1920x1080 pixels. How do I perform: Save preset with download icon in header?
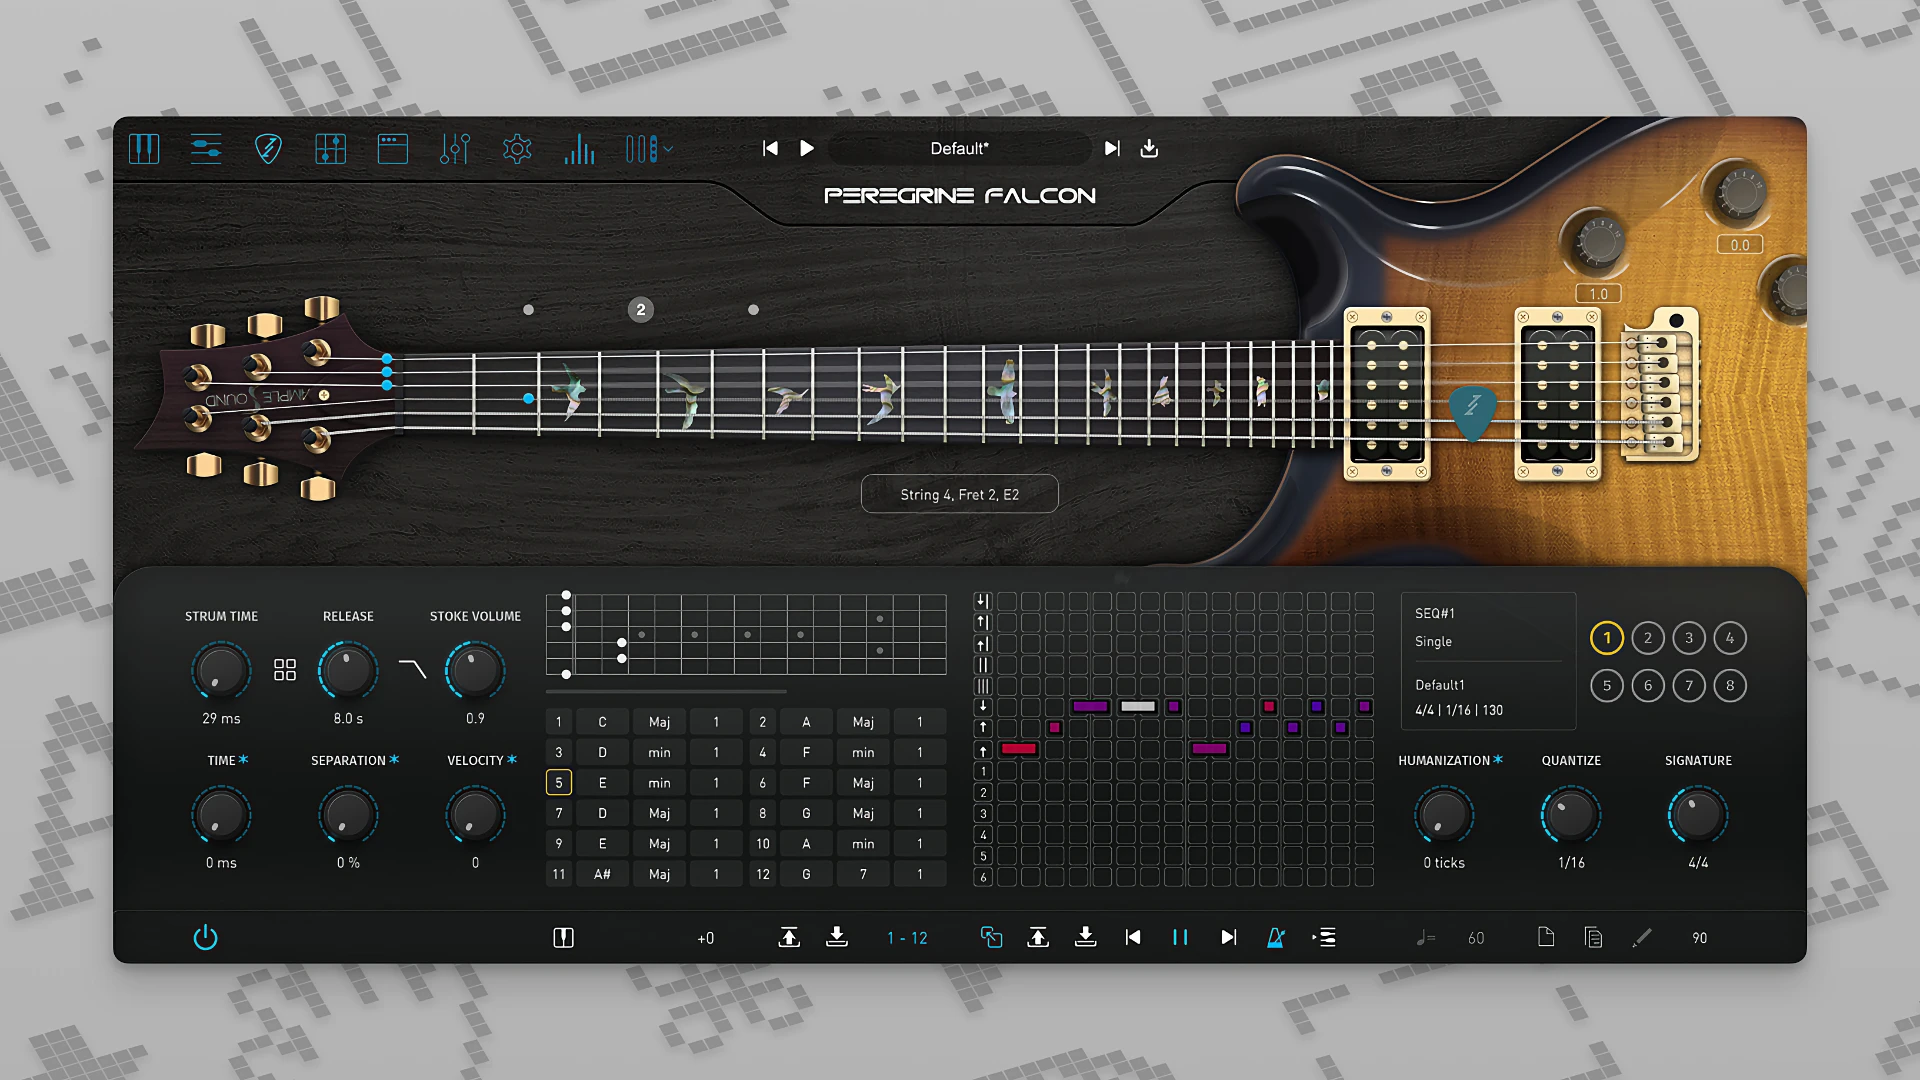pos(1150,148)
